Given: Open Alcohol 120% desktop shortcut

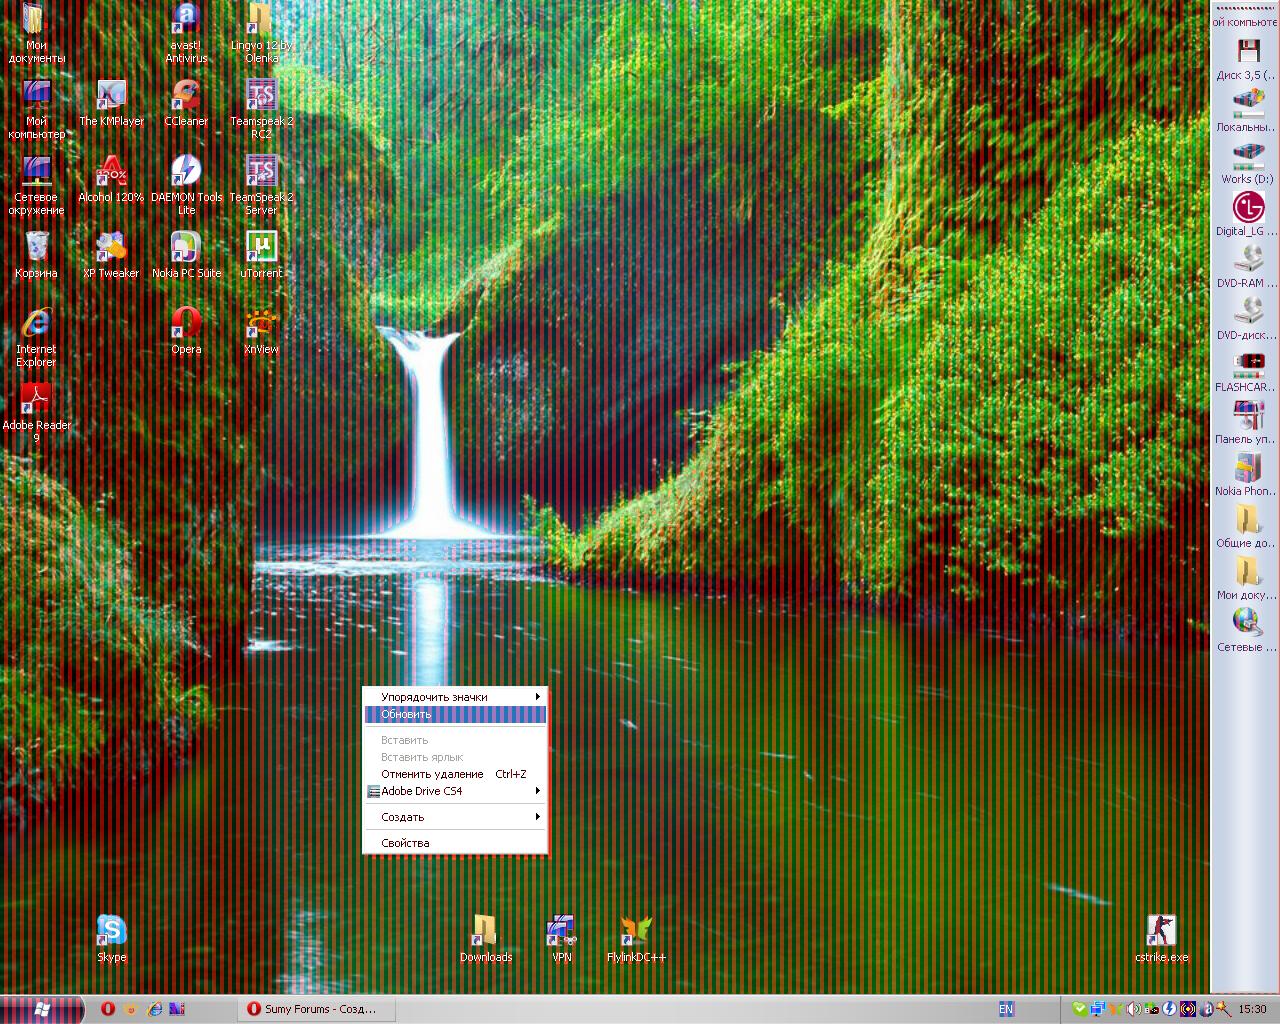Looking at the screenshot, I should point(111,172).
